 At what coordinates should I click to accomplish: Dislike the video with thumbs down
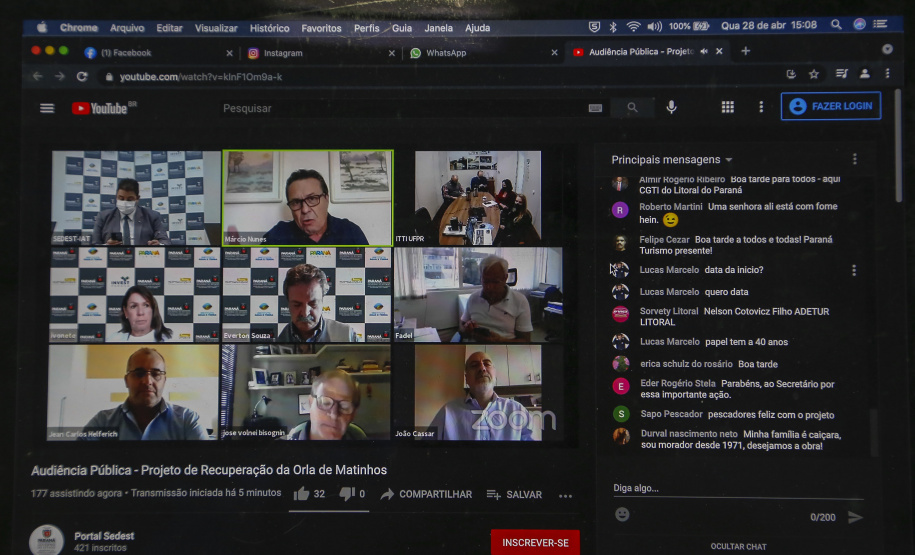(347, 494)
